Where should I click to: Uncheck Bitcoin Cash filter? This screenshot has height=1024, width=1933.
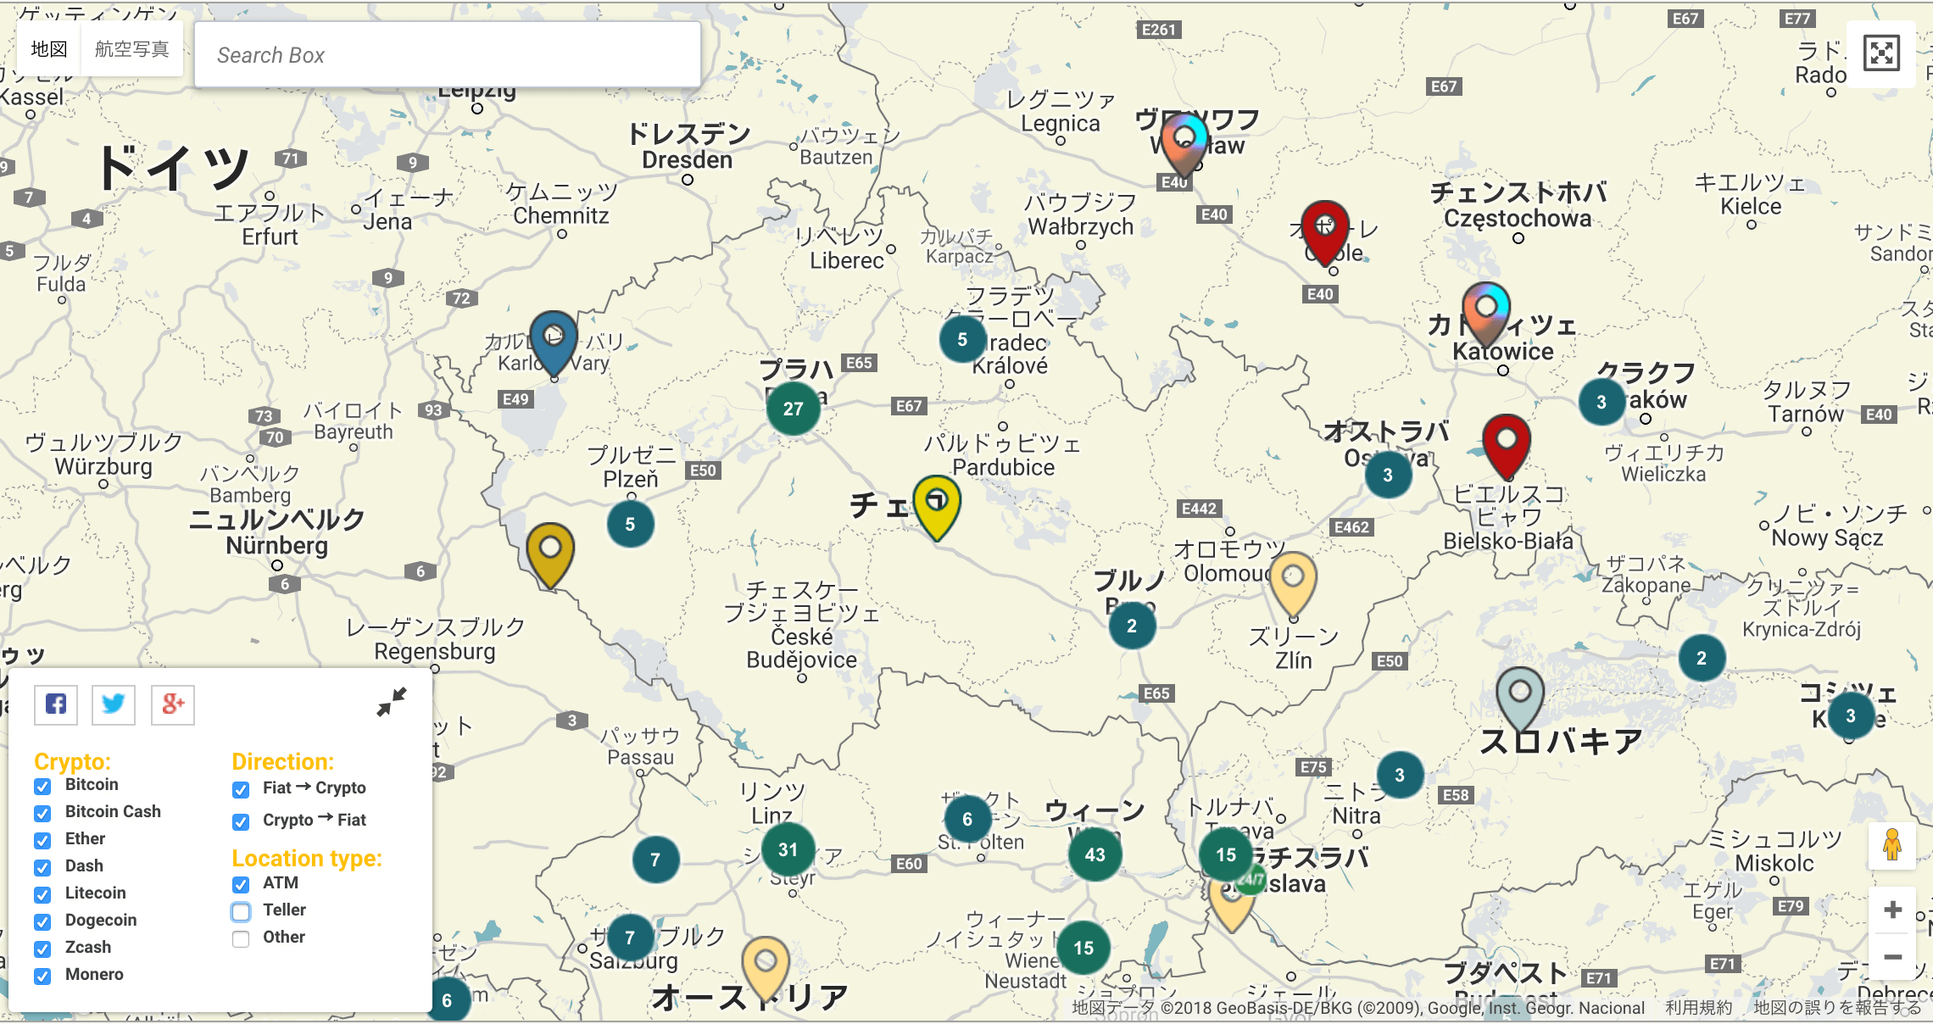[42, 813]
